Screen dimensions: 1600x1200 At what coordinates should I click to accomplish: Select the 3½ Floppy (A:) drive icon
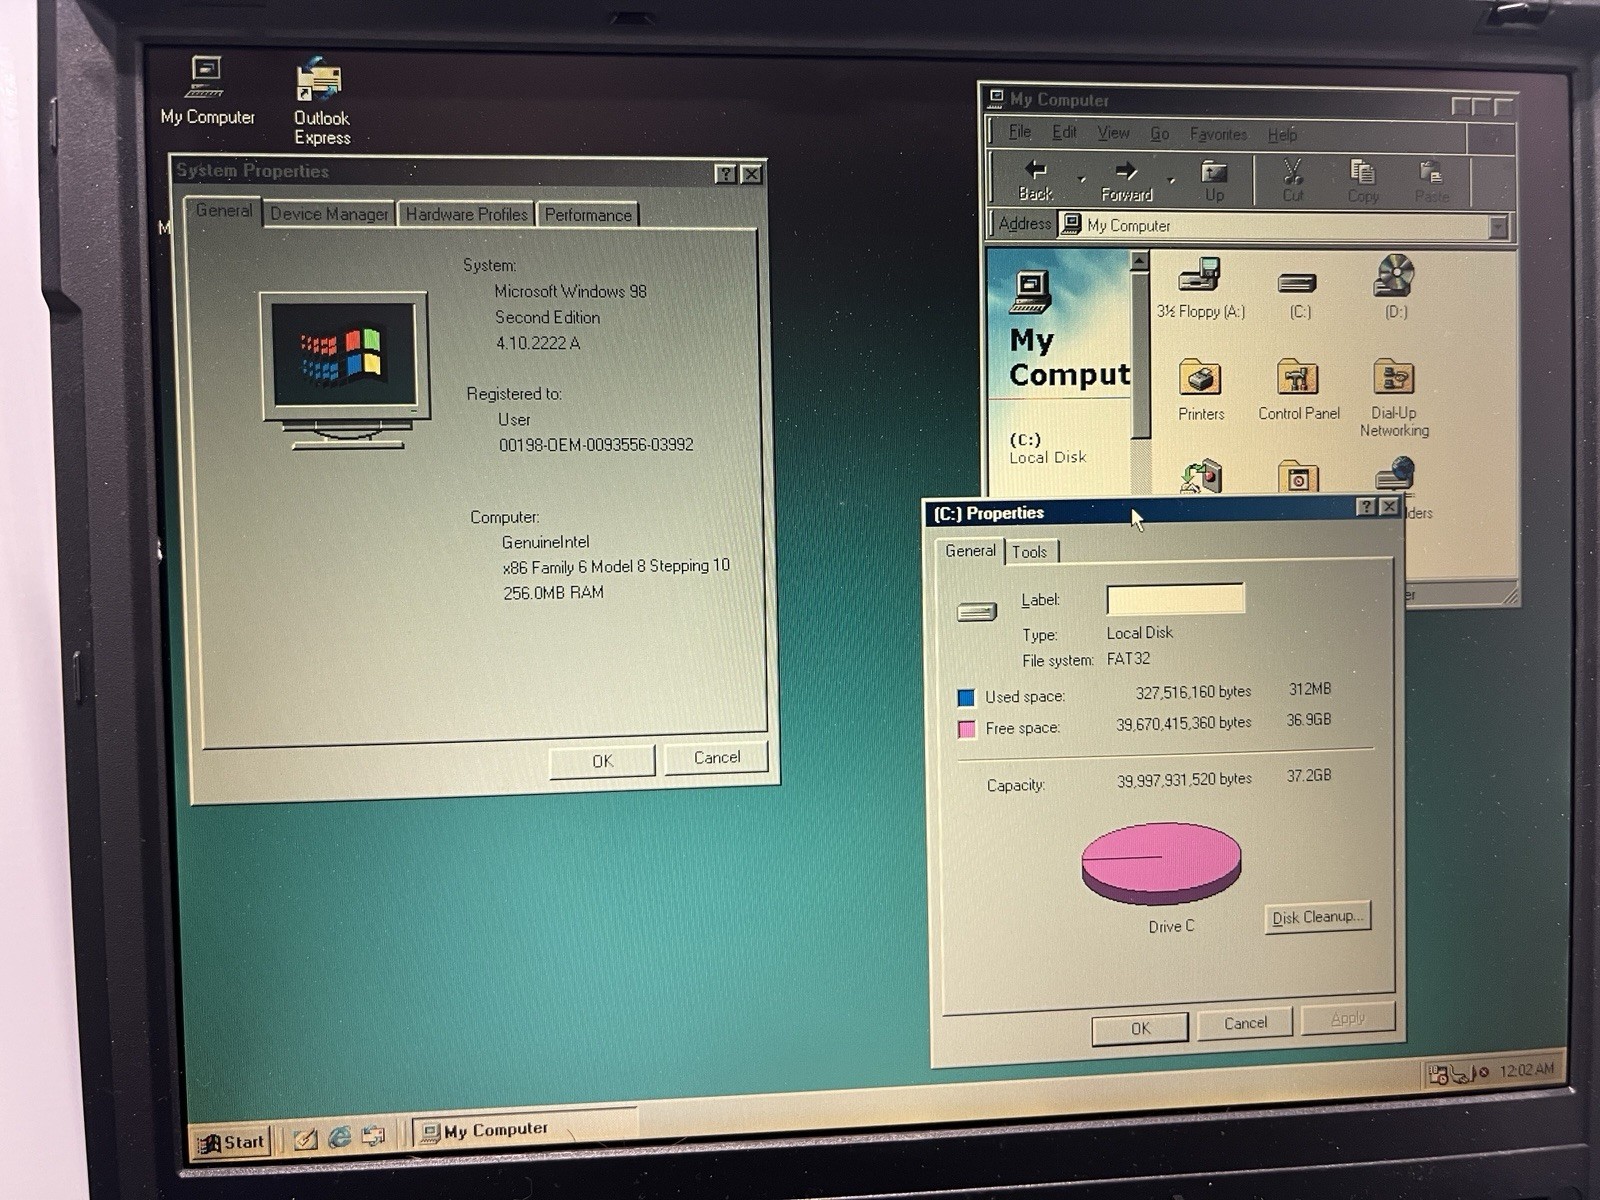(x=1200, y=288)
